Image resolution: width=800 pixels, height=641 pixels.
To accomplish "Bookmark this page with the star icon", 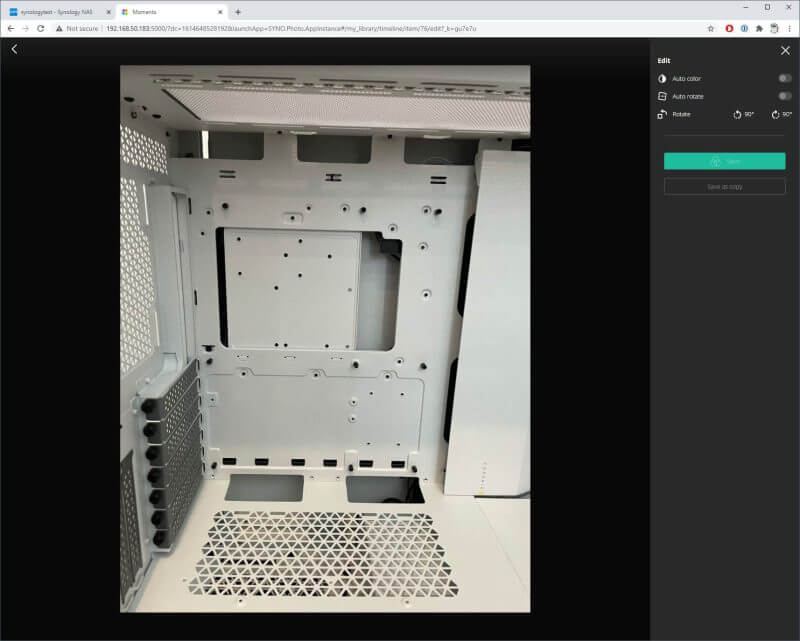I will 710,28.
